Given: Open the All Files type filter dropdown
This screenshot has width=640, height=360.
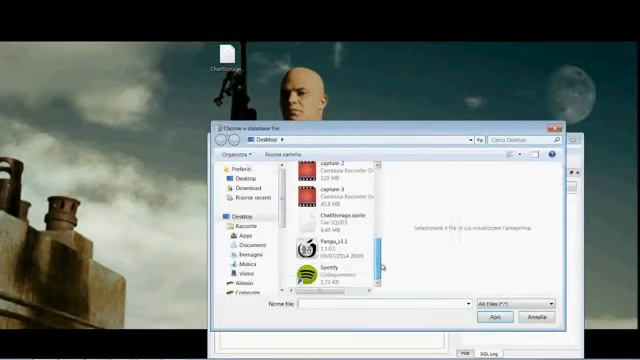Looking at the screenshot, I should 516,304.
